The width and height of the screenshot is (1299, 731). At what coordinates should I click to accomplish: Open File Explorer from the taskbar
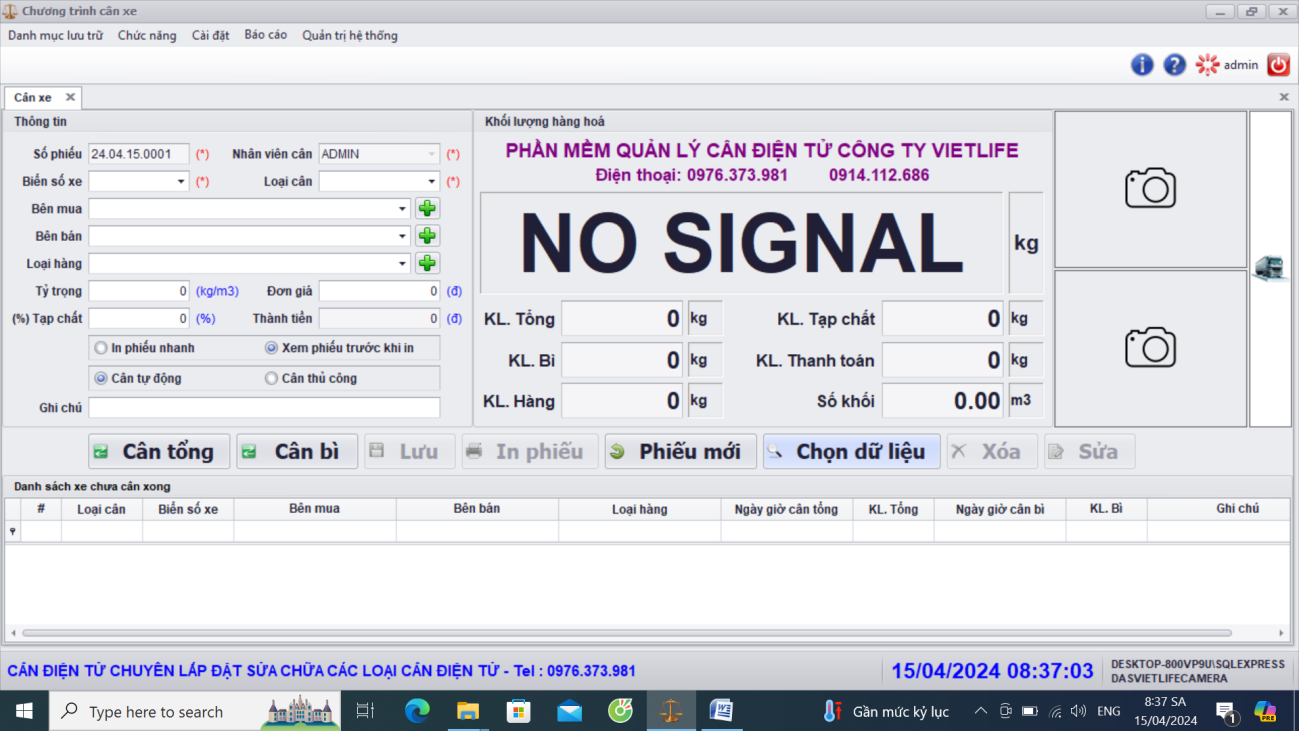point(468,711)
